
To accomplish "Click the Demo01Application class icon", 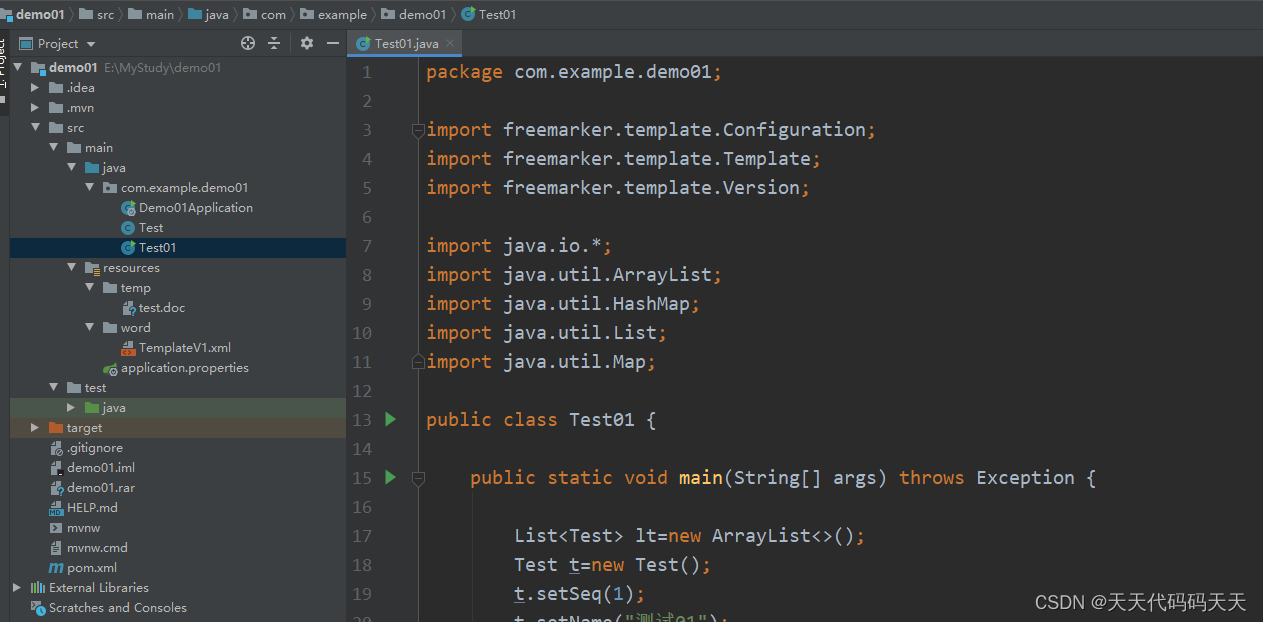I will click(129, 207).
